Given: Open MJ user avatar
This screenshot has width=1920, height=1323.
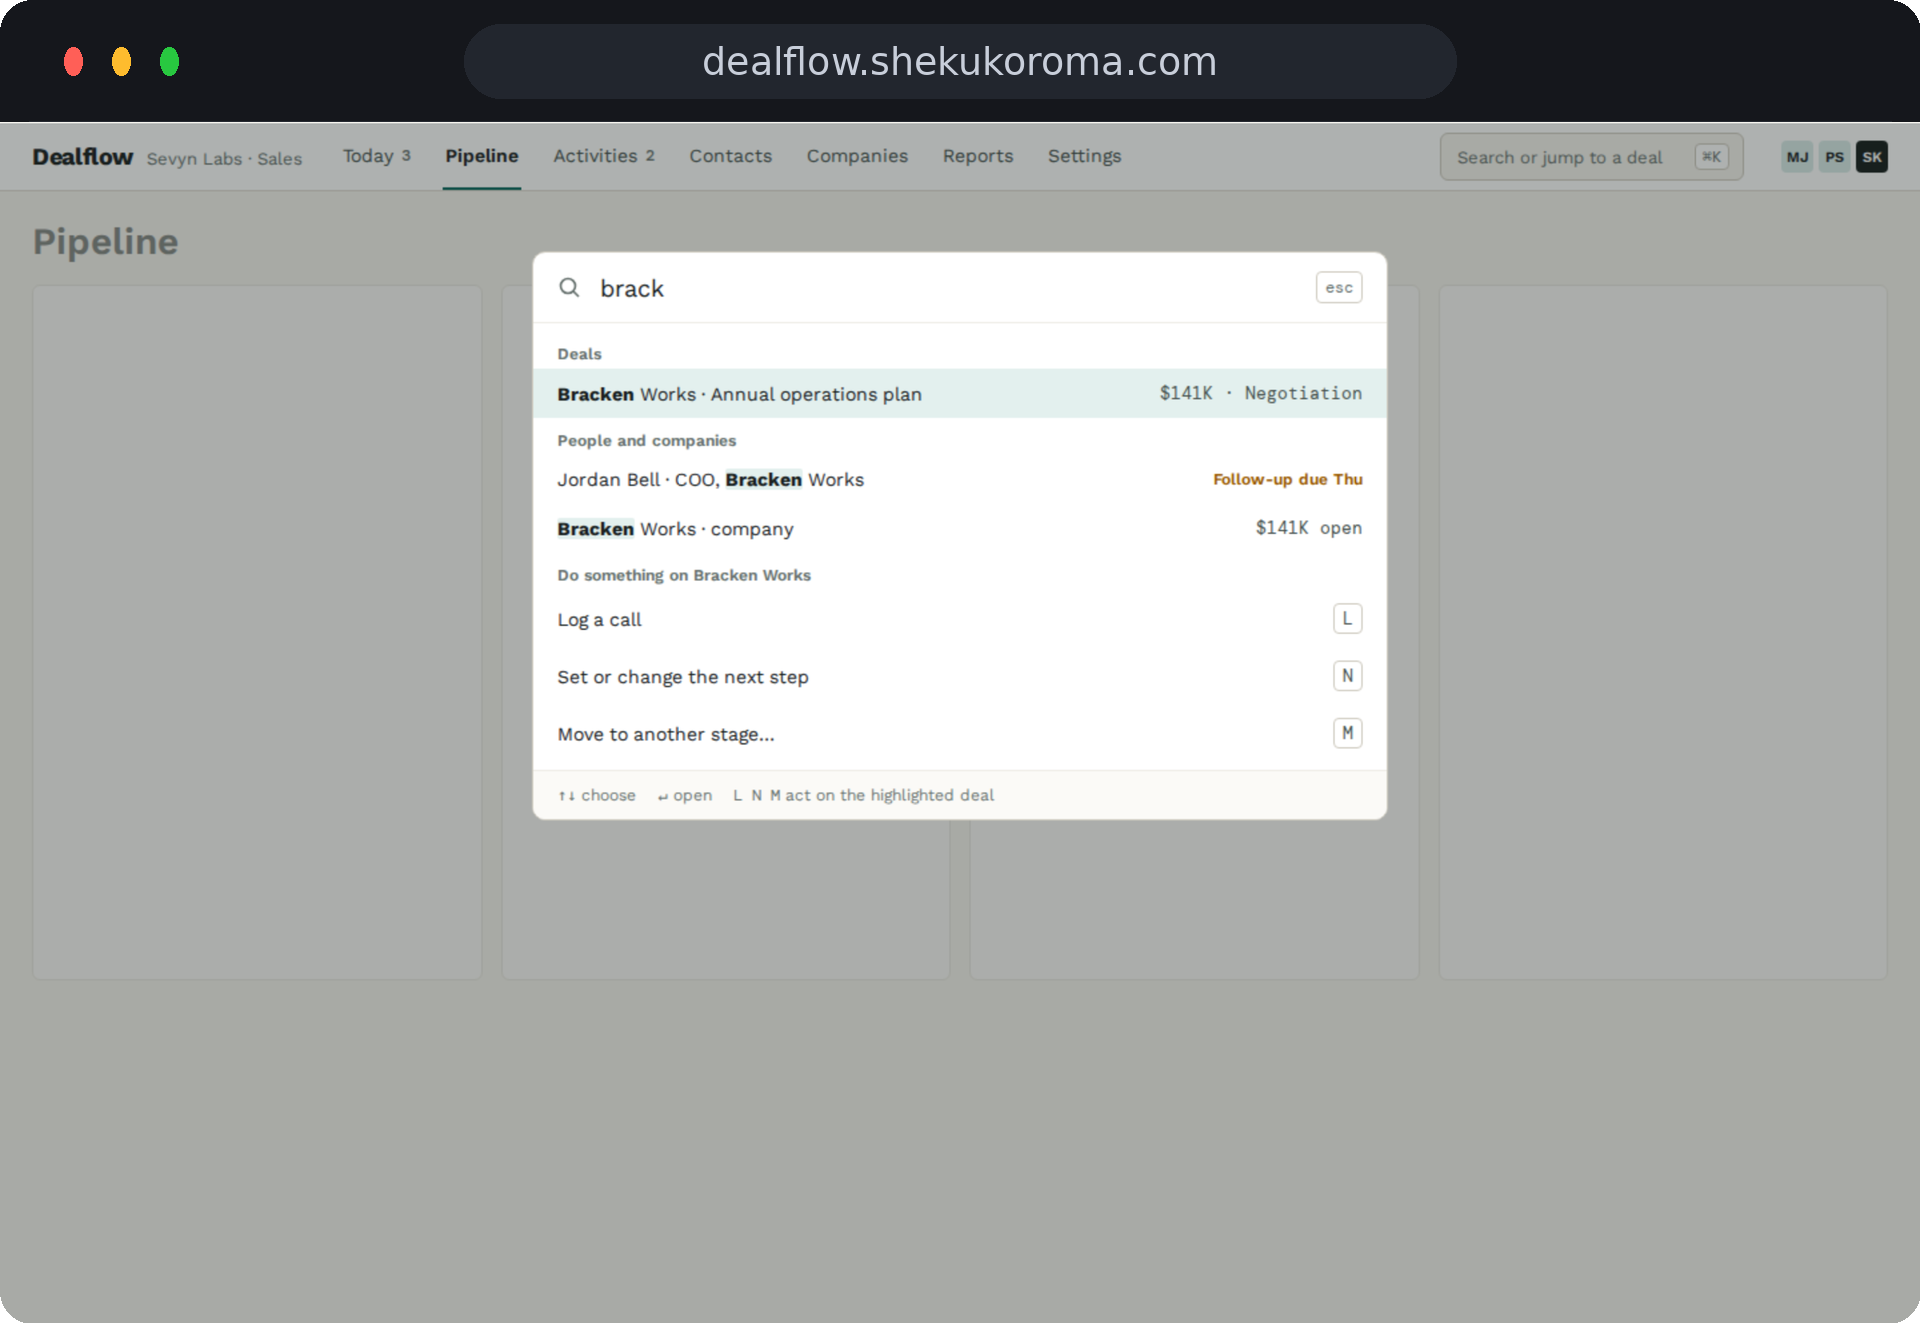Looking at the screenshot, I should (1797, 157).
